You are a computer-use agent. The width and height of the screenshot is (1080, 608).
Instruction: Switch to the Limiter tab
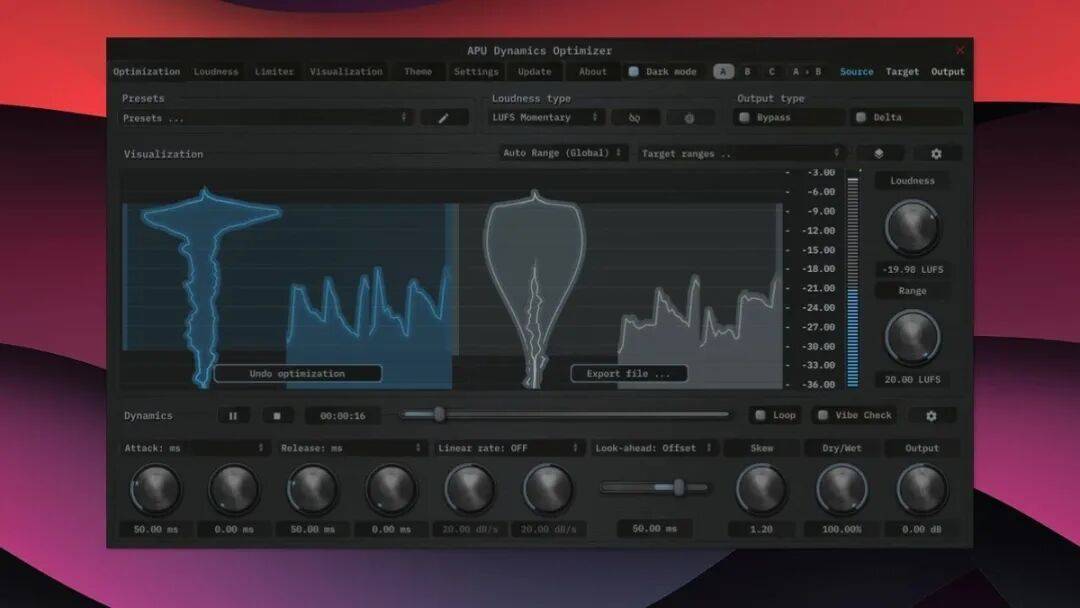[274, 71]
